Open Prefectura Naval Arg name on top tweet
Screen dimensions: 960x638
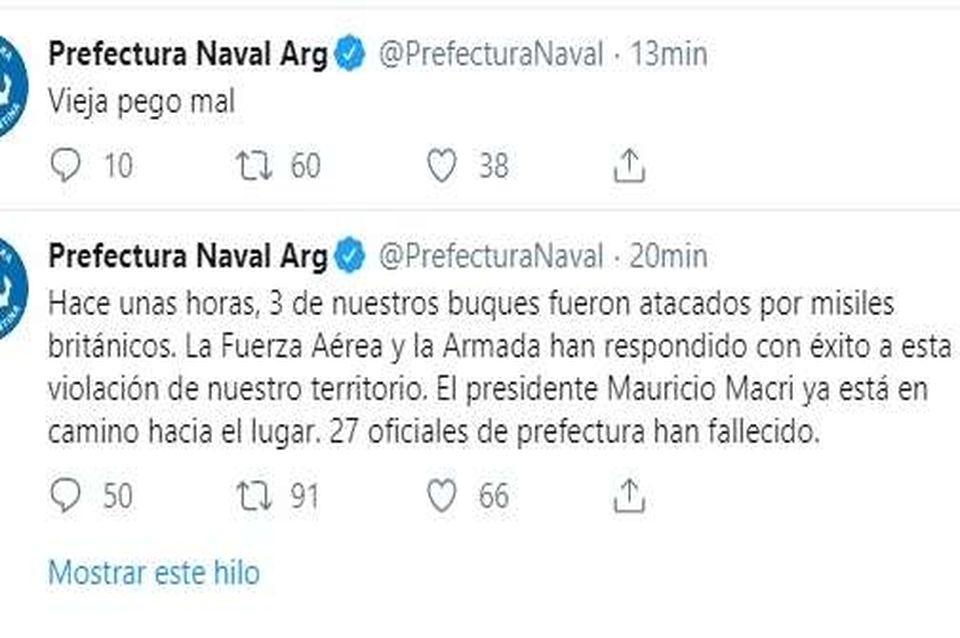click(188, 55)
